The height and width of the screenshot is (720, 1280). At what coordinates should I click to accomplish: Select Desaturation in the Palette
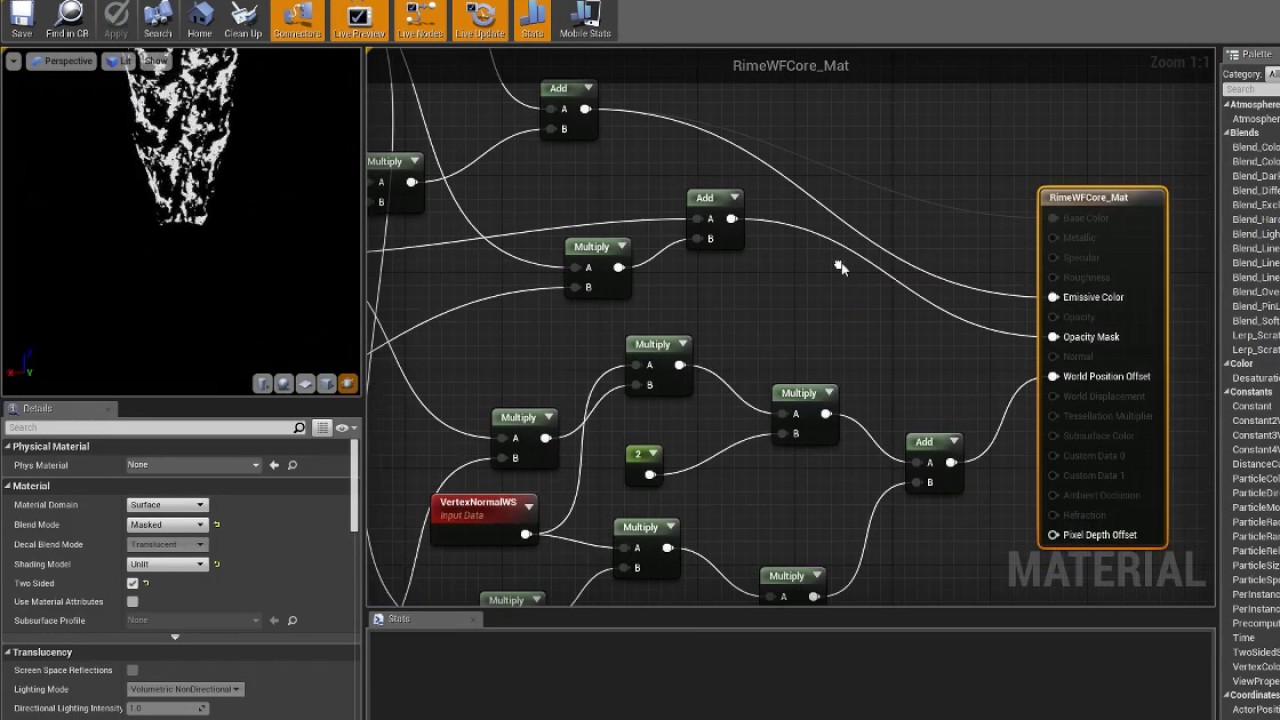pyautogui.click(x=1256, y=378)
